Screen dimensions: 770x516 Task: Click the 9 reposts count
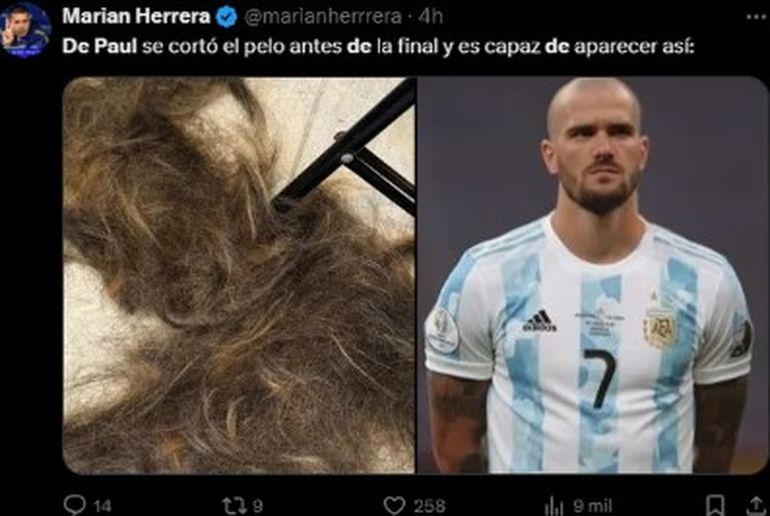(x=257, y=506)
